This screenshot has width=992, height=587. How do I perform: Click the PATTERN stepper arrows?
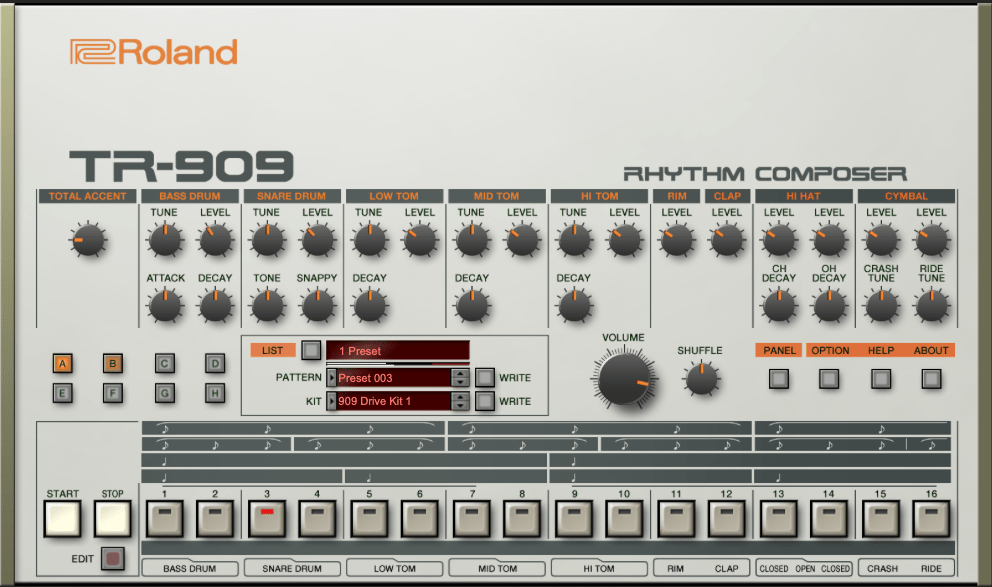pos(460,378)
